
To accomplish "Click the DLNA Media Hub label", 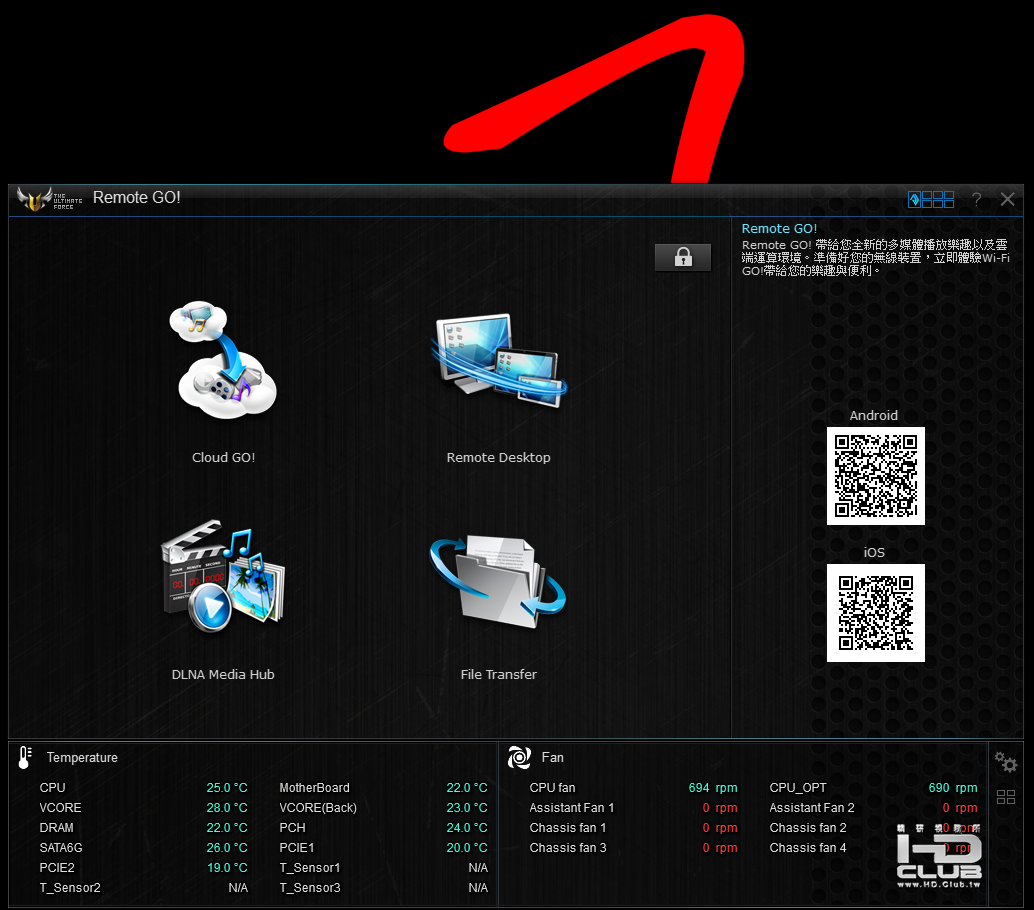I will (223, 675).
